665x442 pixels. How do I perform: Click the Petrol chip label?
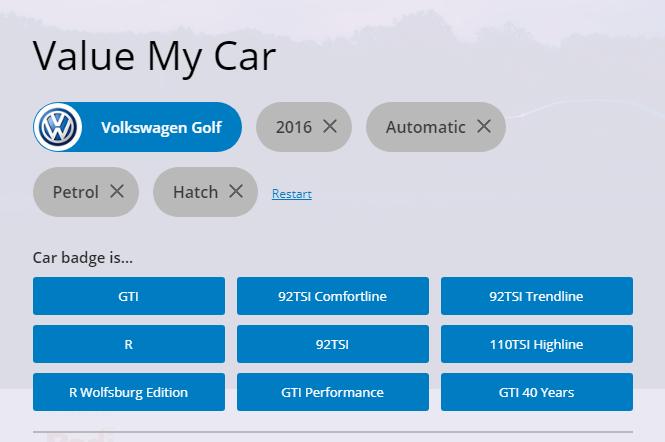click(76, 192)
